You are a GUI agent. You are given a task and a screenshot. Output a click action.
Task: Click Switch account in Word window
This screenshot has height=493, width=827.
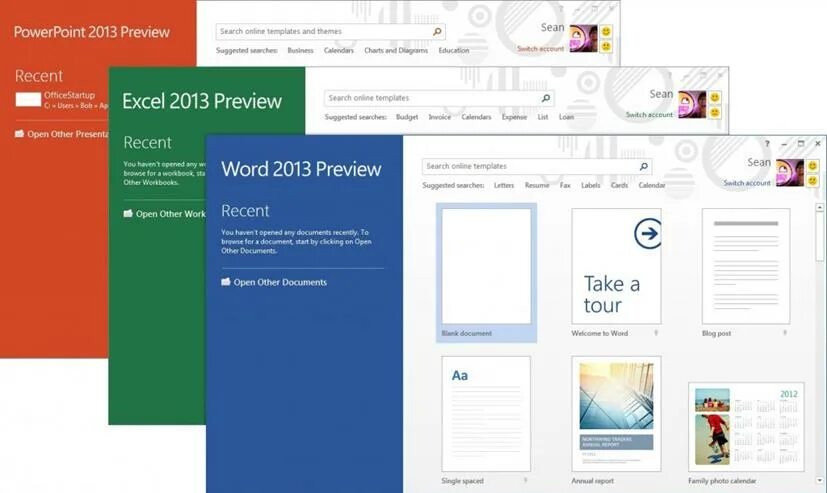coord(747,183)
